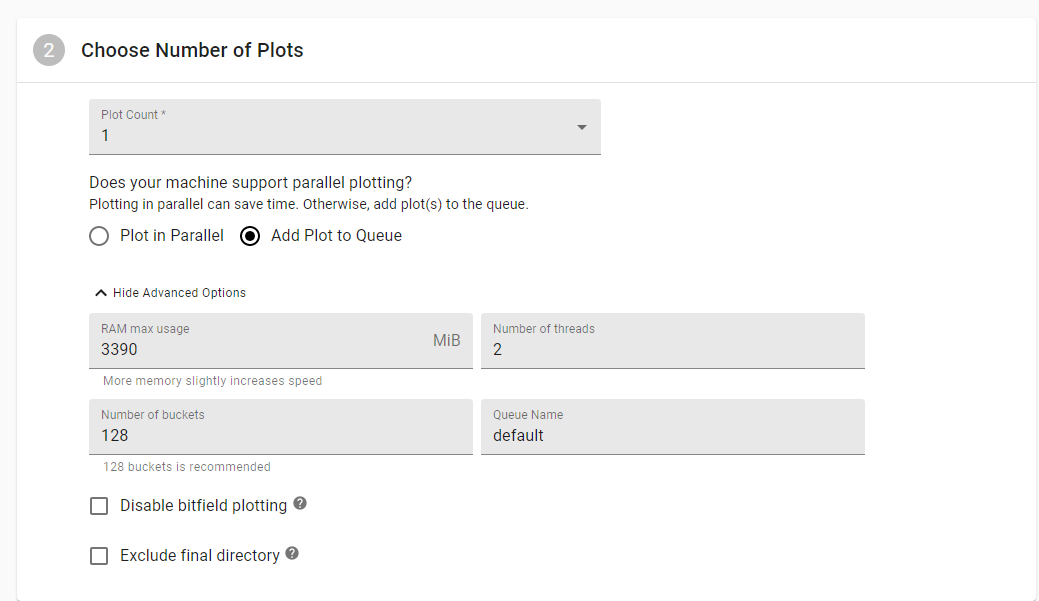Focus the RAM max usage field
The image size is (1039, 601).
click(x=281, y=341)
